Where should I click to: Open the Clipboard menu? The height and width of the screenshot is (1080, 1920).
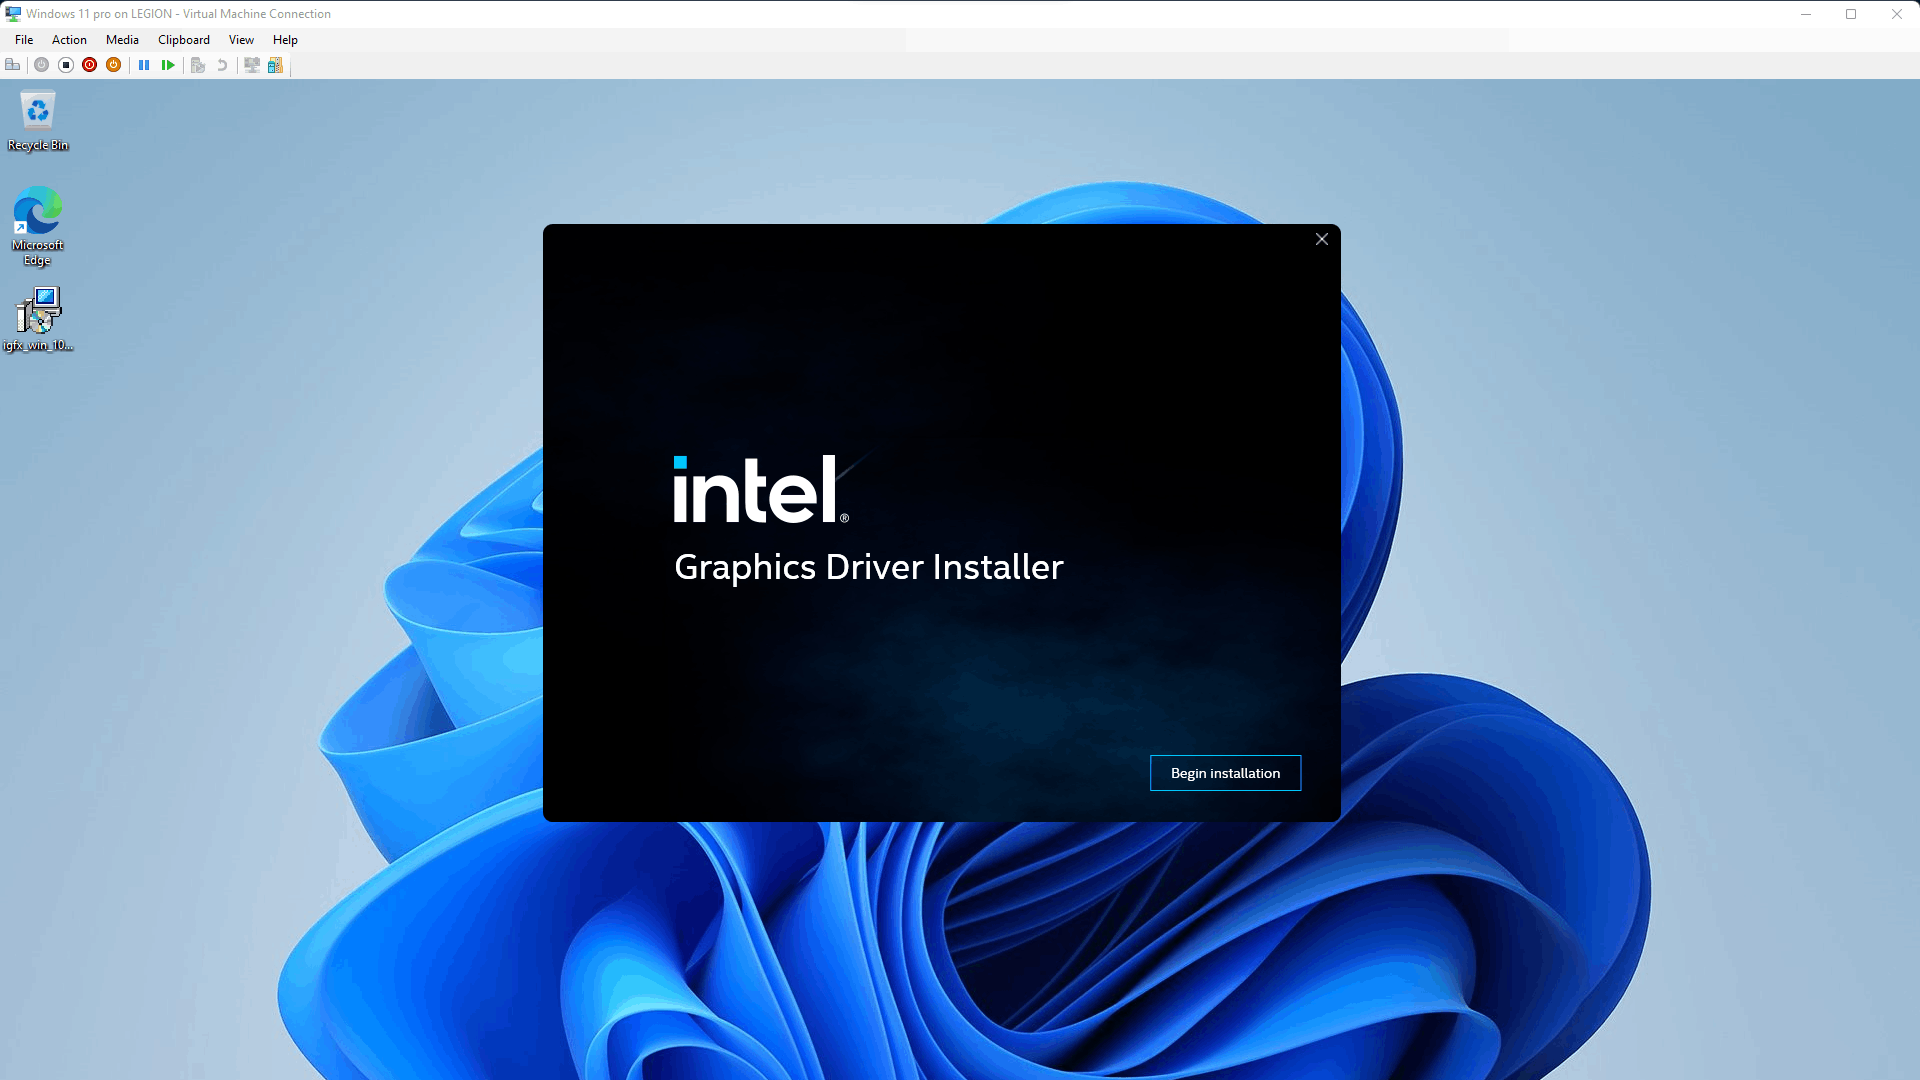[x=183, y=40]
